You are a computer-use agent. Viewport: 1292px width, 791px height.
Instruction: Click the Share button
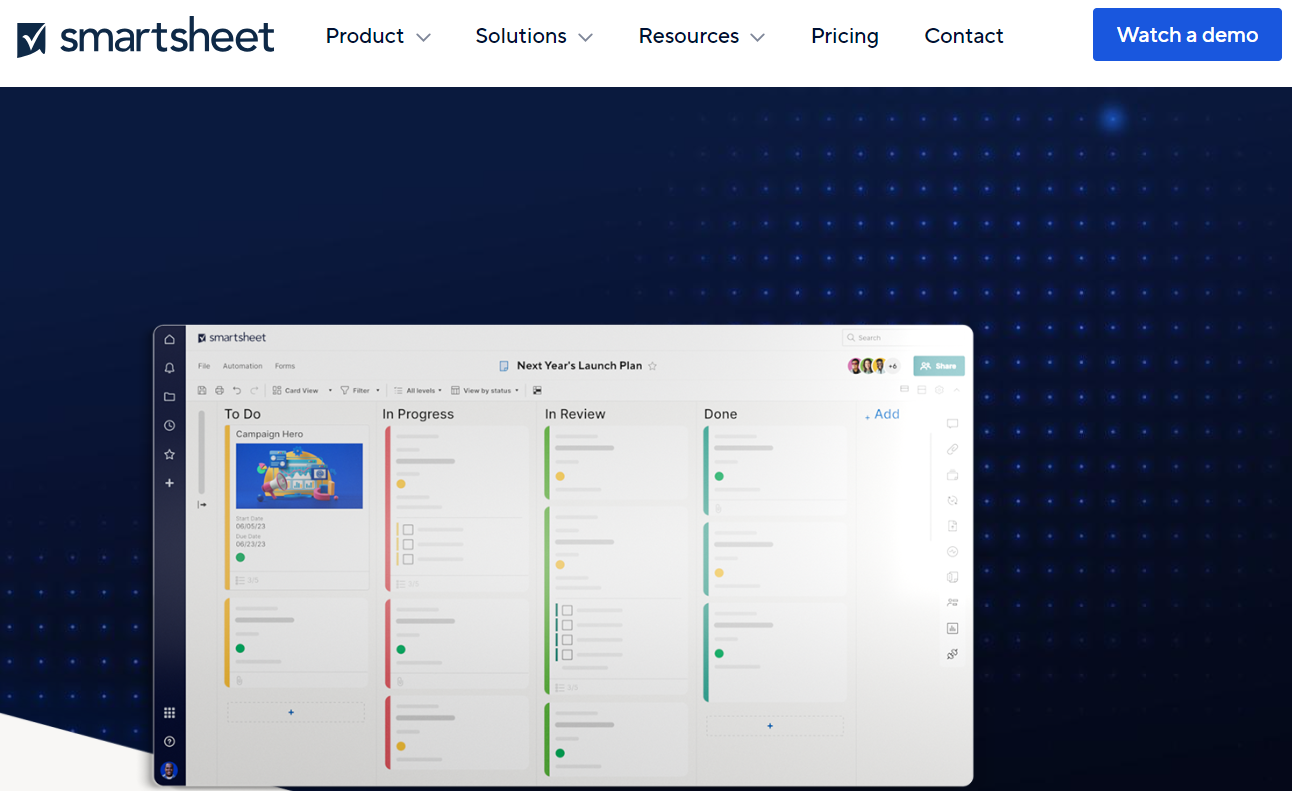[939, 366]
